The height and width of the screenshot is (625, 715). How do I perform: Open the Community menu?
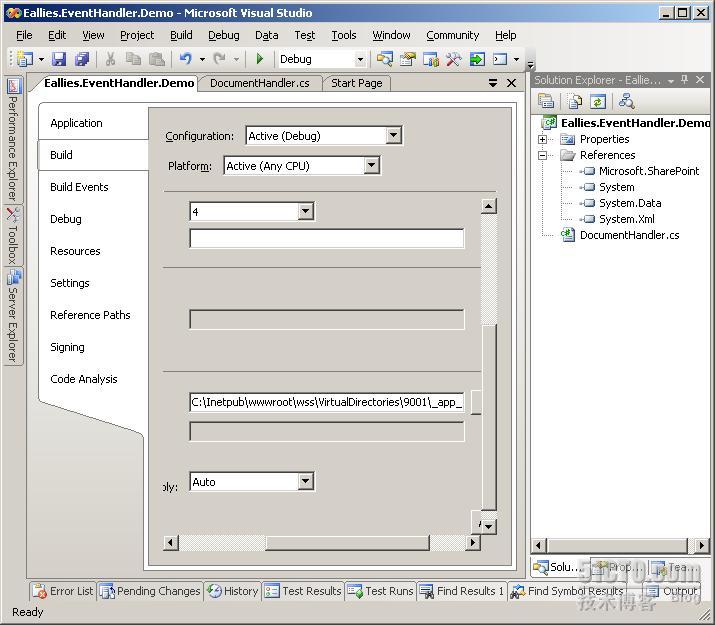pos(452,35)
